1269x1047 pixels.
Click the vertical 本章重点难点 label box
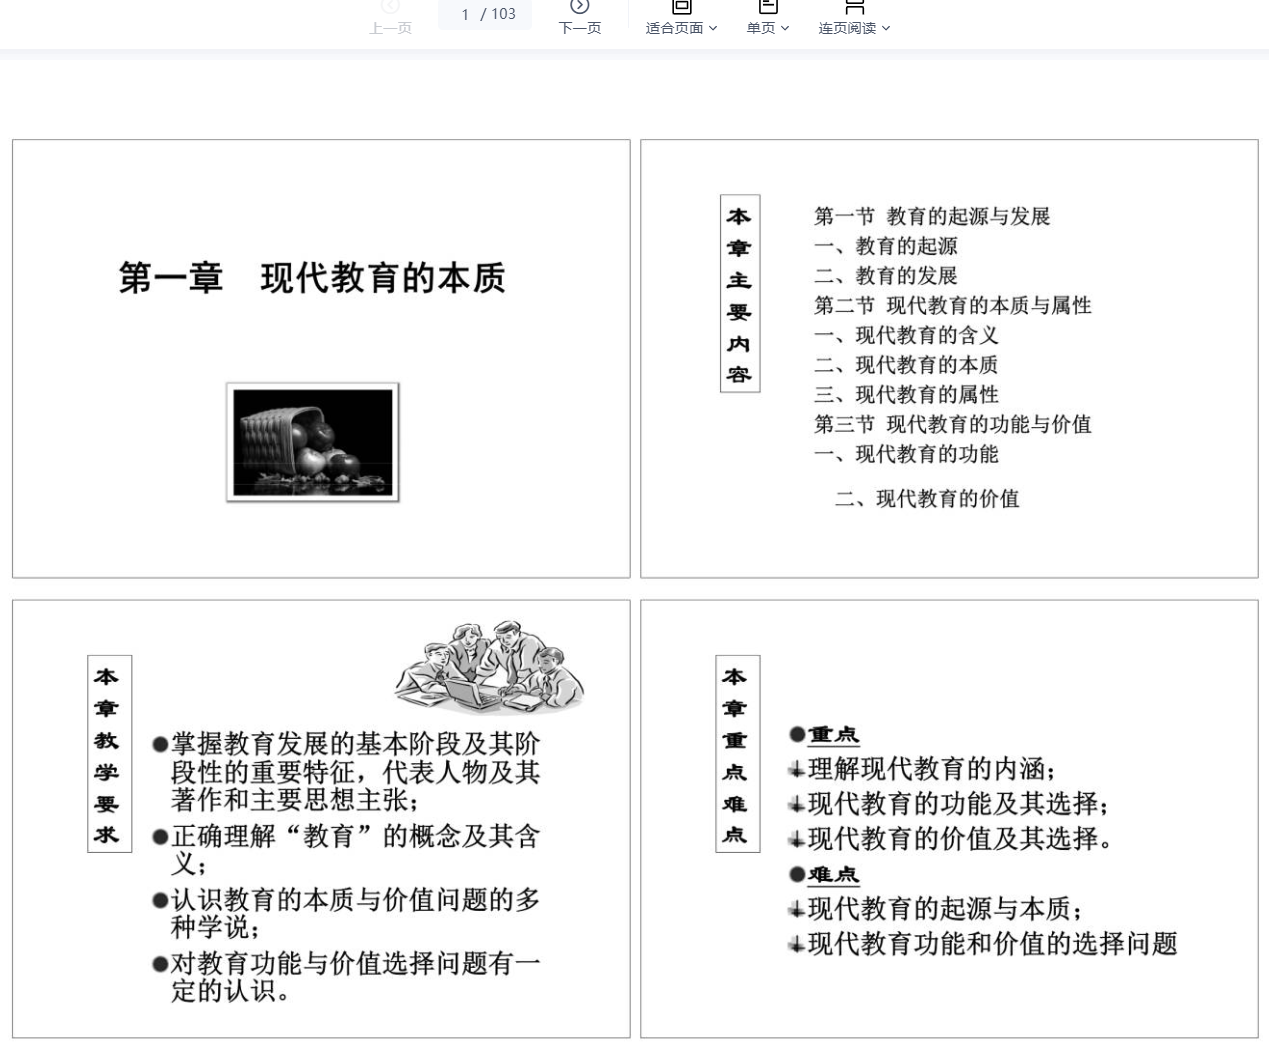[x=736, y=754]
